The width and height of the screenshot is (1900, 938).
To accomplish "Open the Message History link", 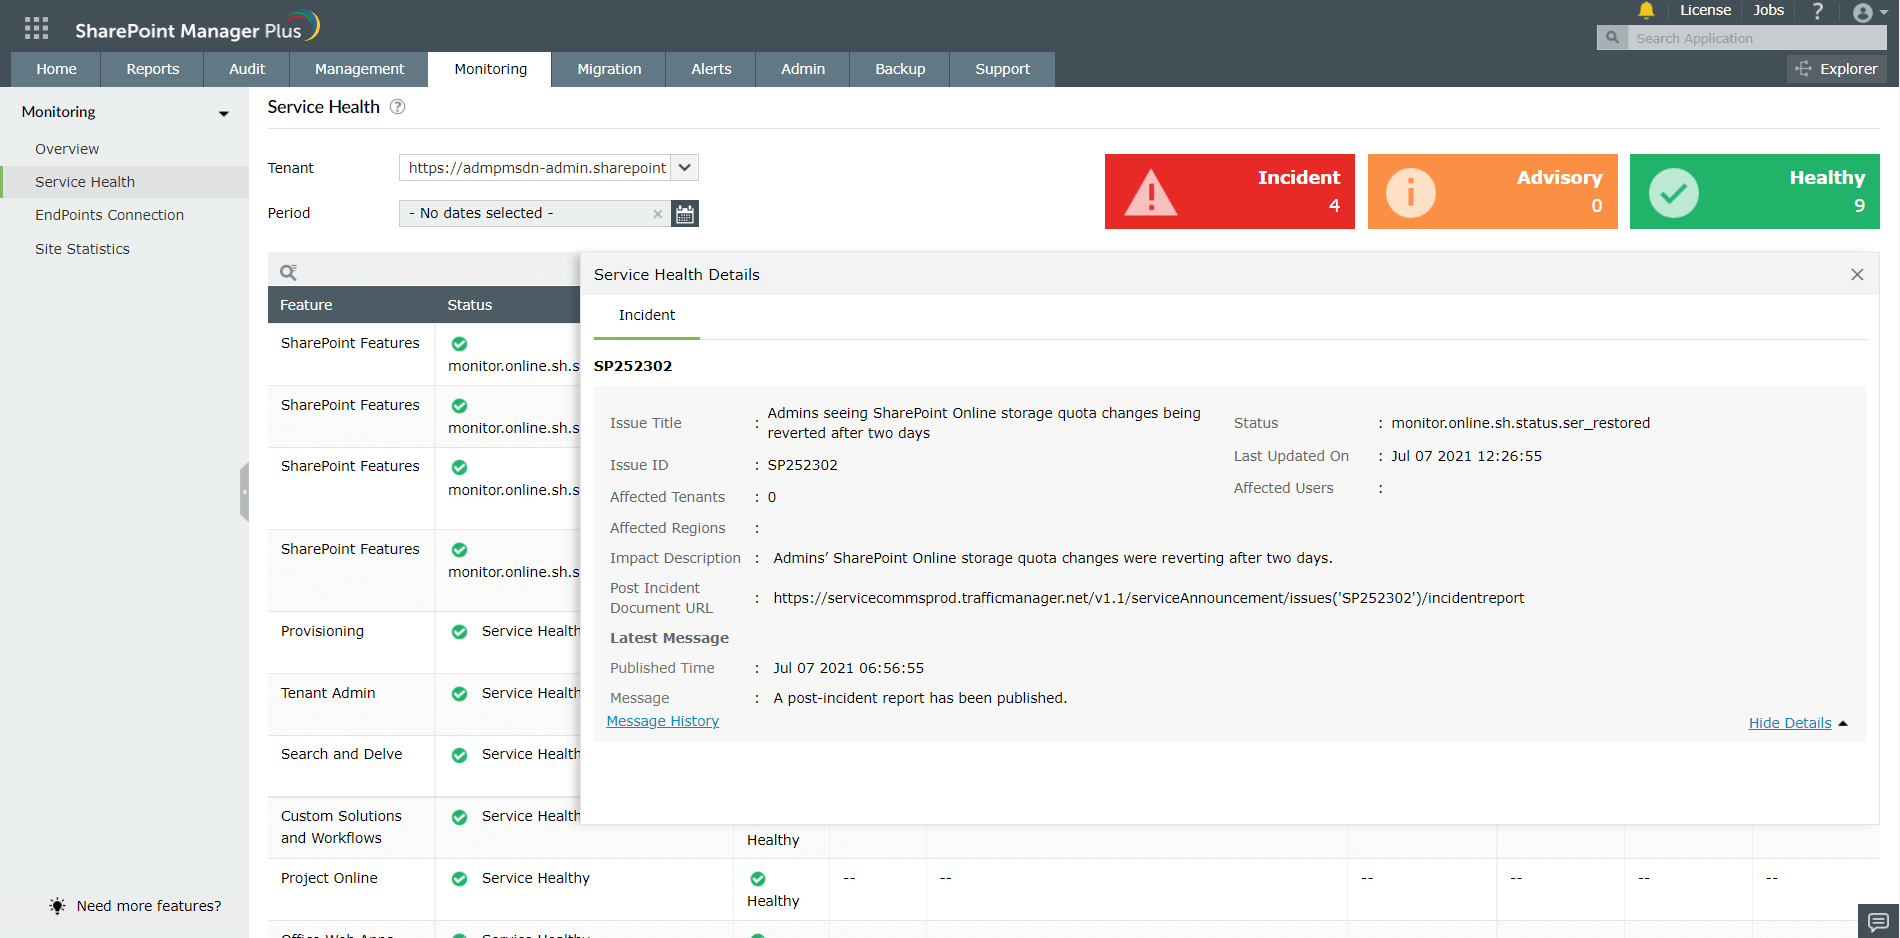I will [x=662, y=720].
